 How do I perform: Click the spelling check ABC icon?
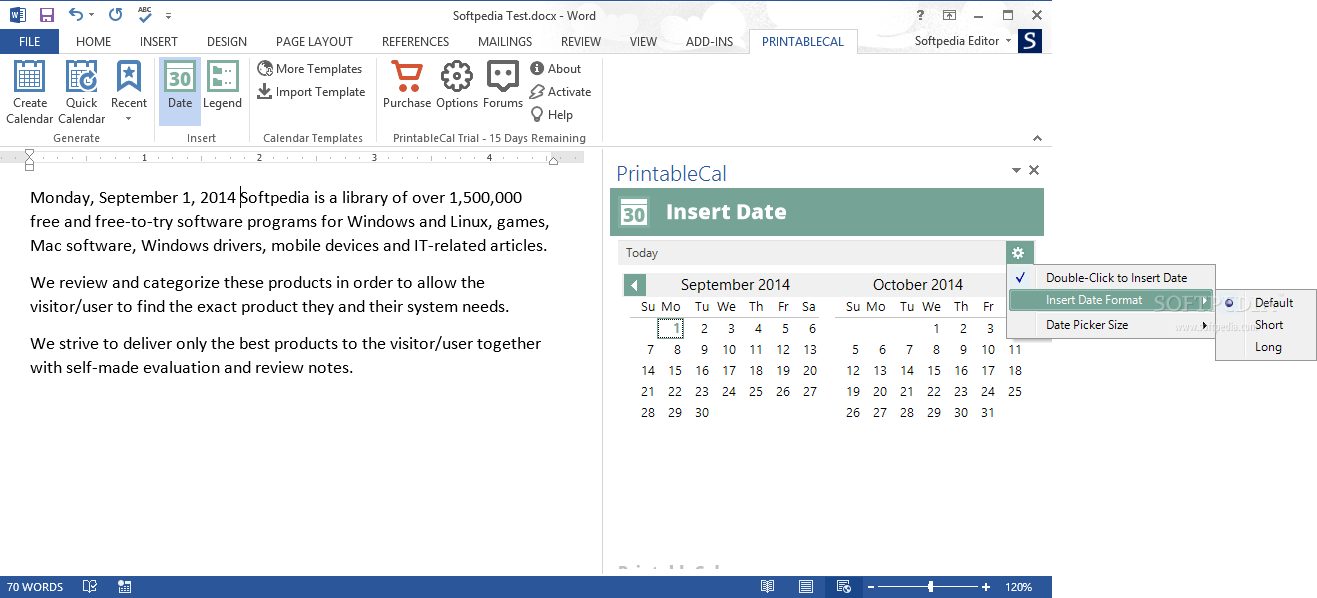pyautogui.click(x=146, y=15)
